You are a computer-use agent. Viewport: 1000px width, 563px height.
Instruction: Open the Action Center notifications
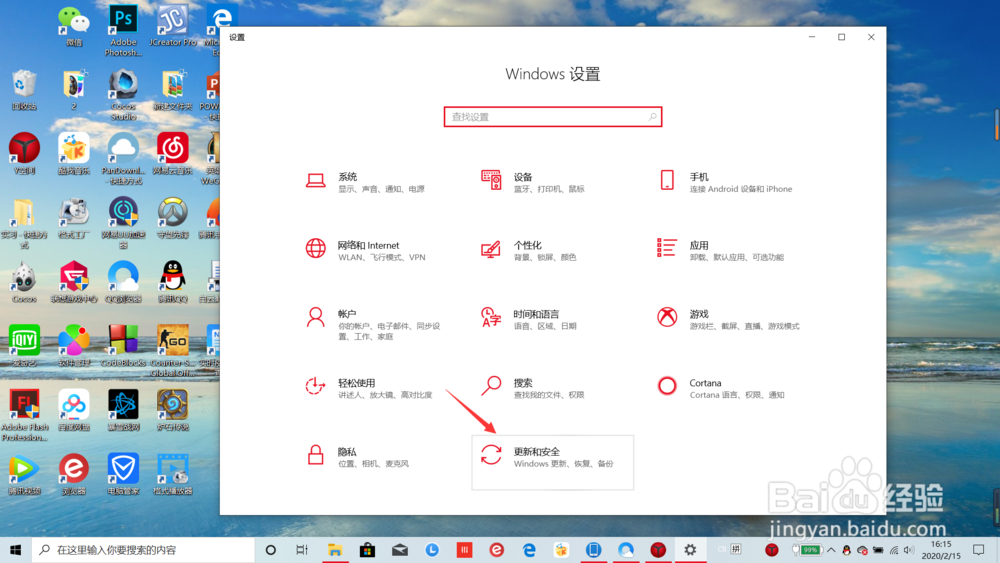click(979, 550)
